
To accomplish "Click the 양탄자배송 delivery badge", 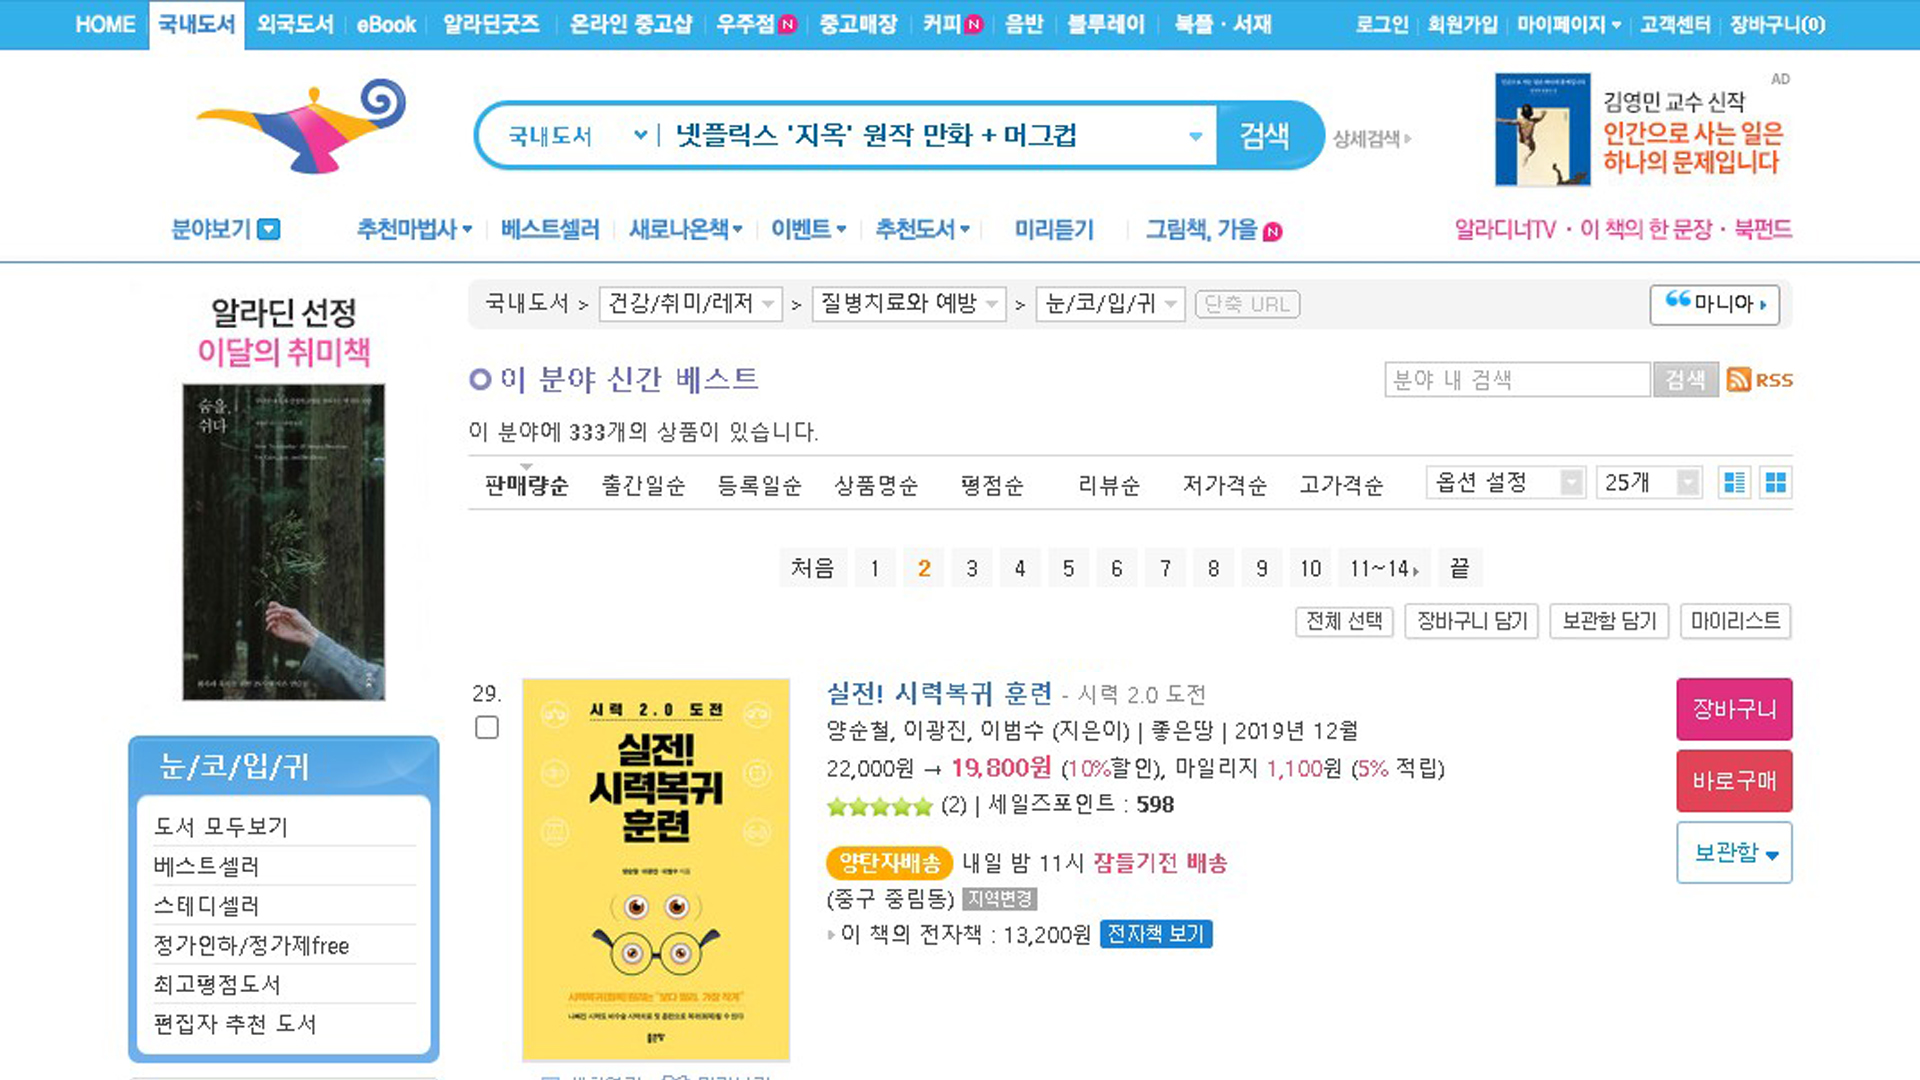I will 888,863.
